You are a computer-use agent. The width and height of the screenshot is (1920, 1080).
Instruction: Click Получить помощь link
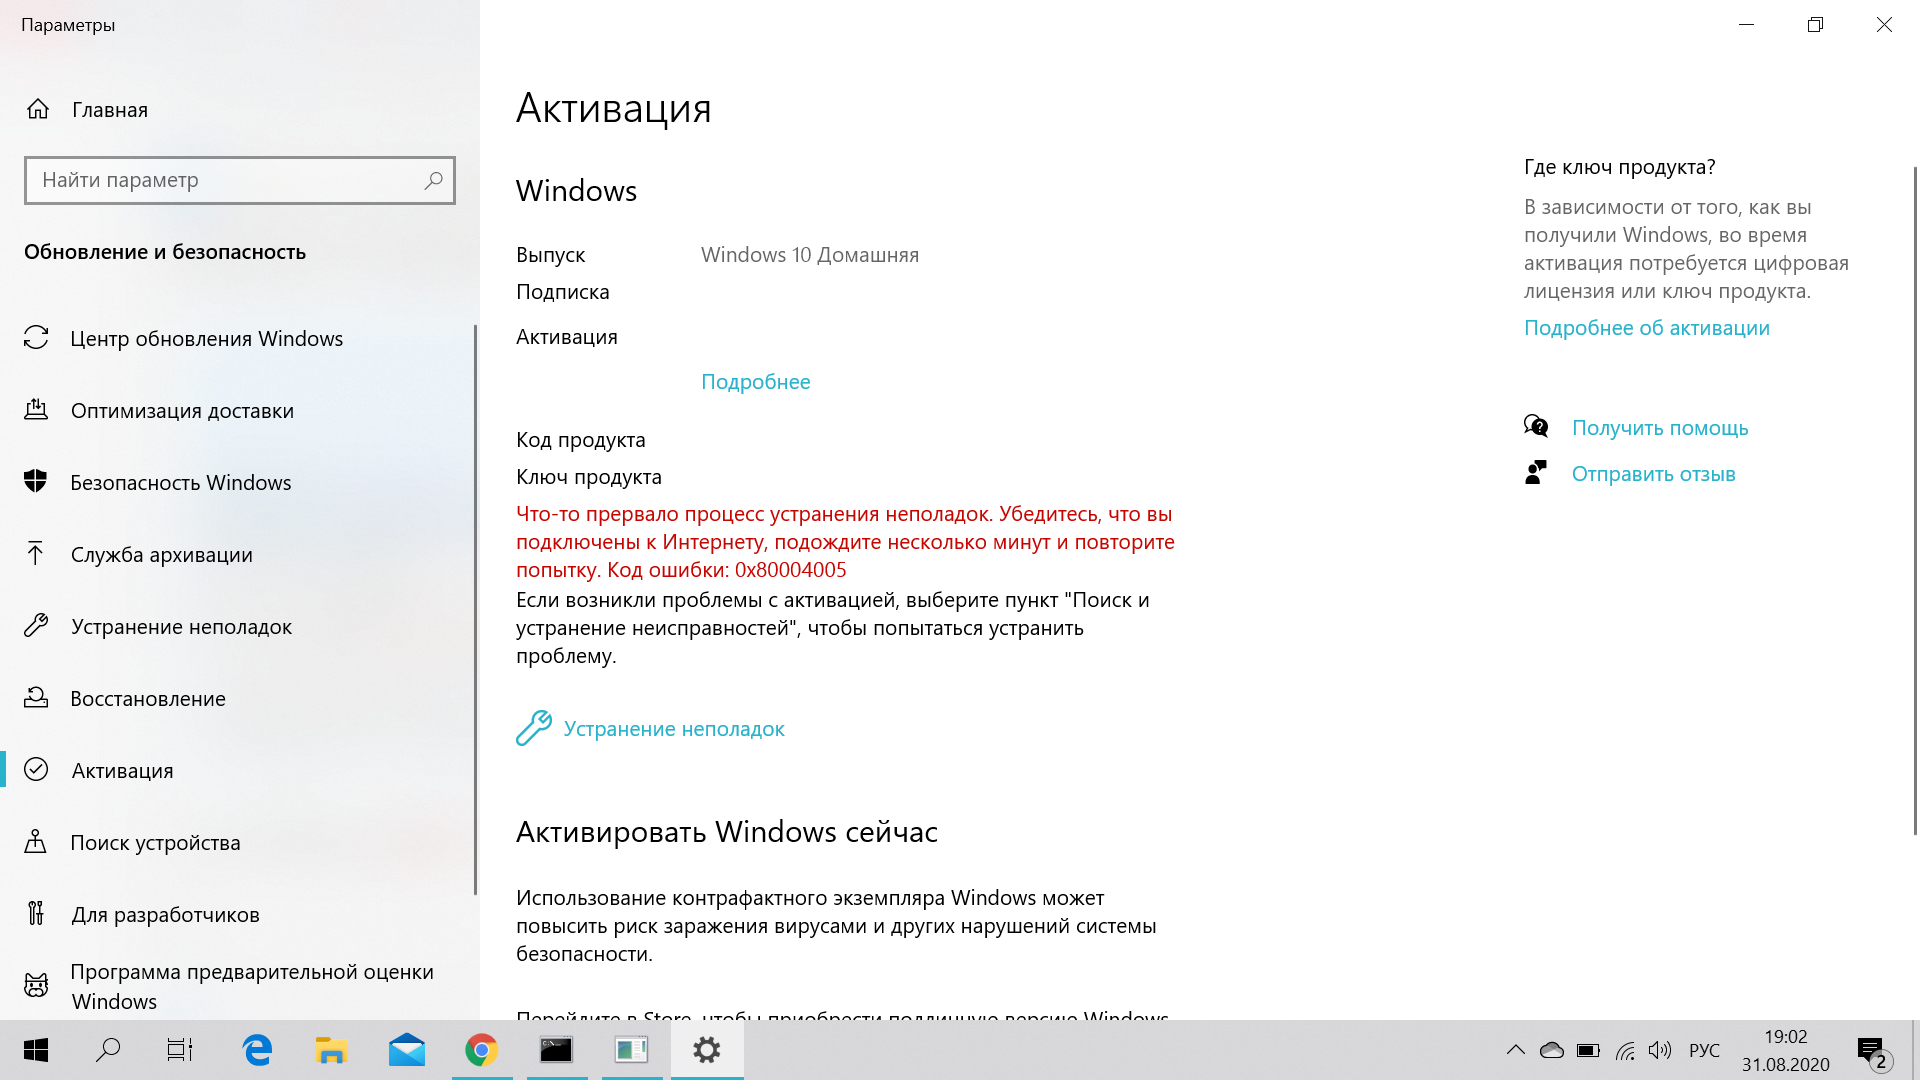[1660, 428]
